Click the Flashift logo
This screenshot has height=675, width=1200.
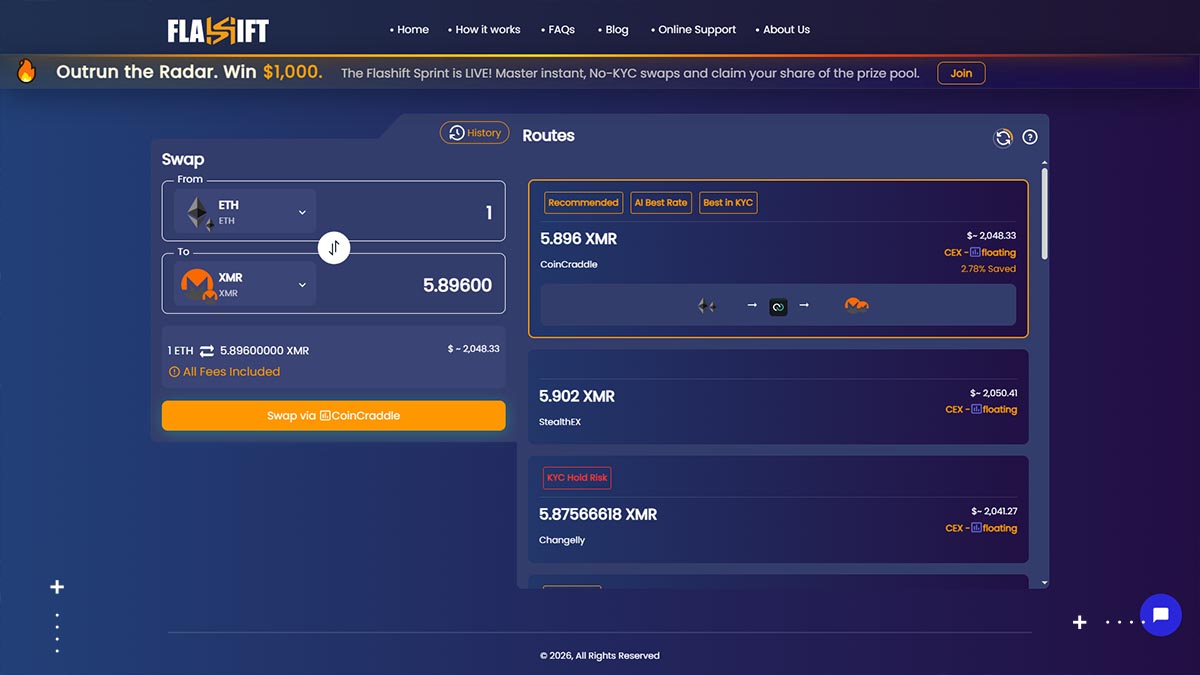[x=218, y=31]
